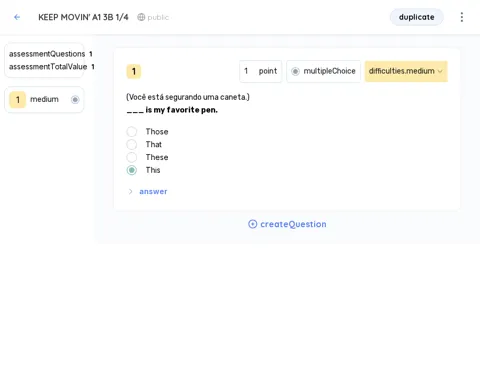Viewport: 480px width, 384px height.
Task: Click the duplicate button
Action: click(x=417, y=17)
